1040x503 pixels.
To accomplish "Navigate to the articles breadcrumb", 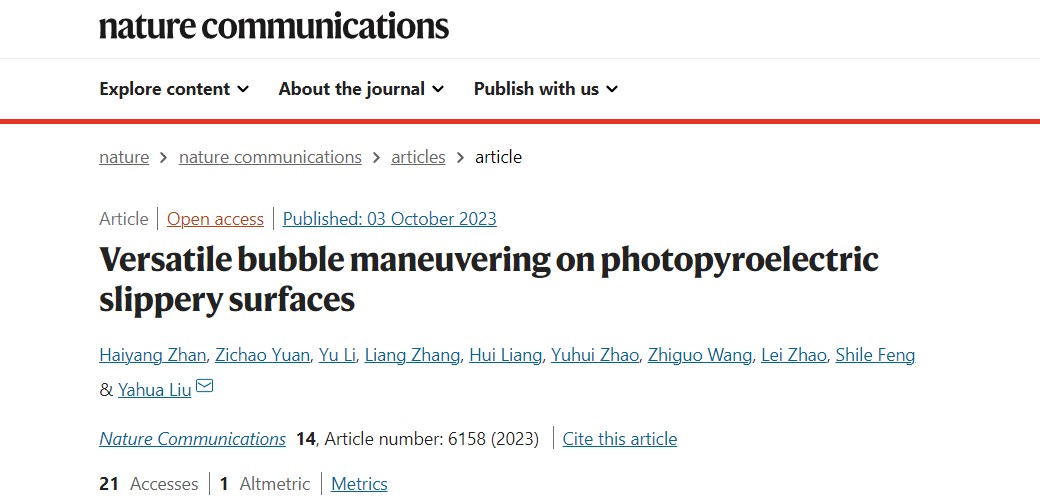I will [x=418, y=157].
